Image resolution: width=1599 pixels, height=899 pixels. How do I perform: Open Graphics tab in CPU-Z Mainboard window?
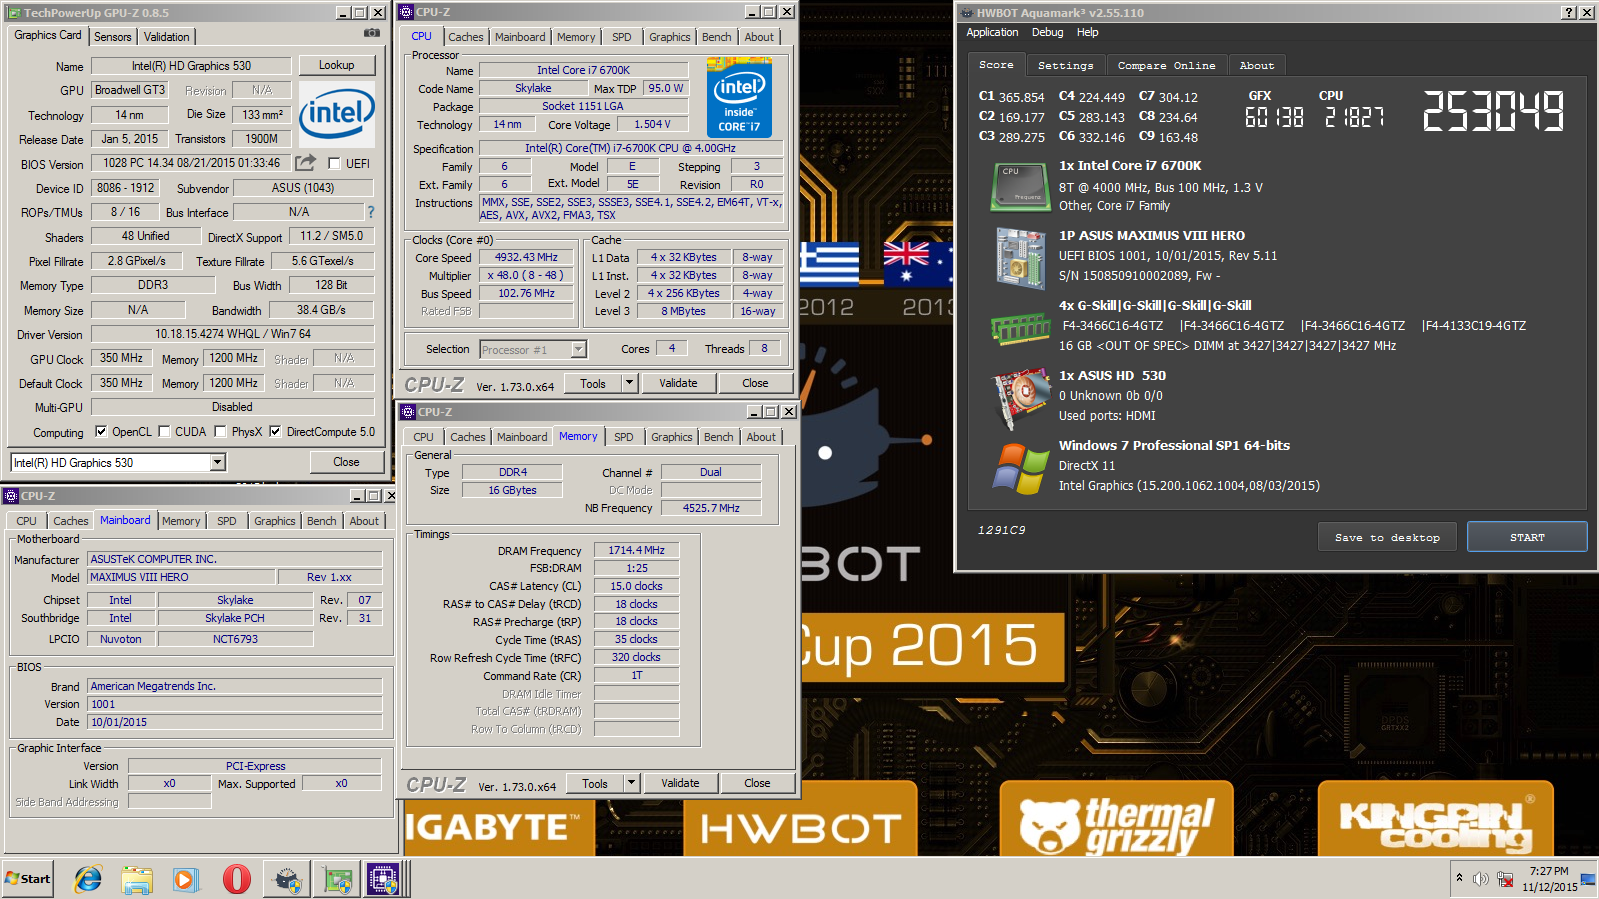click(275, 521)
